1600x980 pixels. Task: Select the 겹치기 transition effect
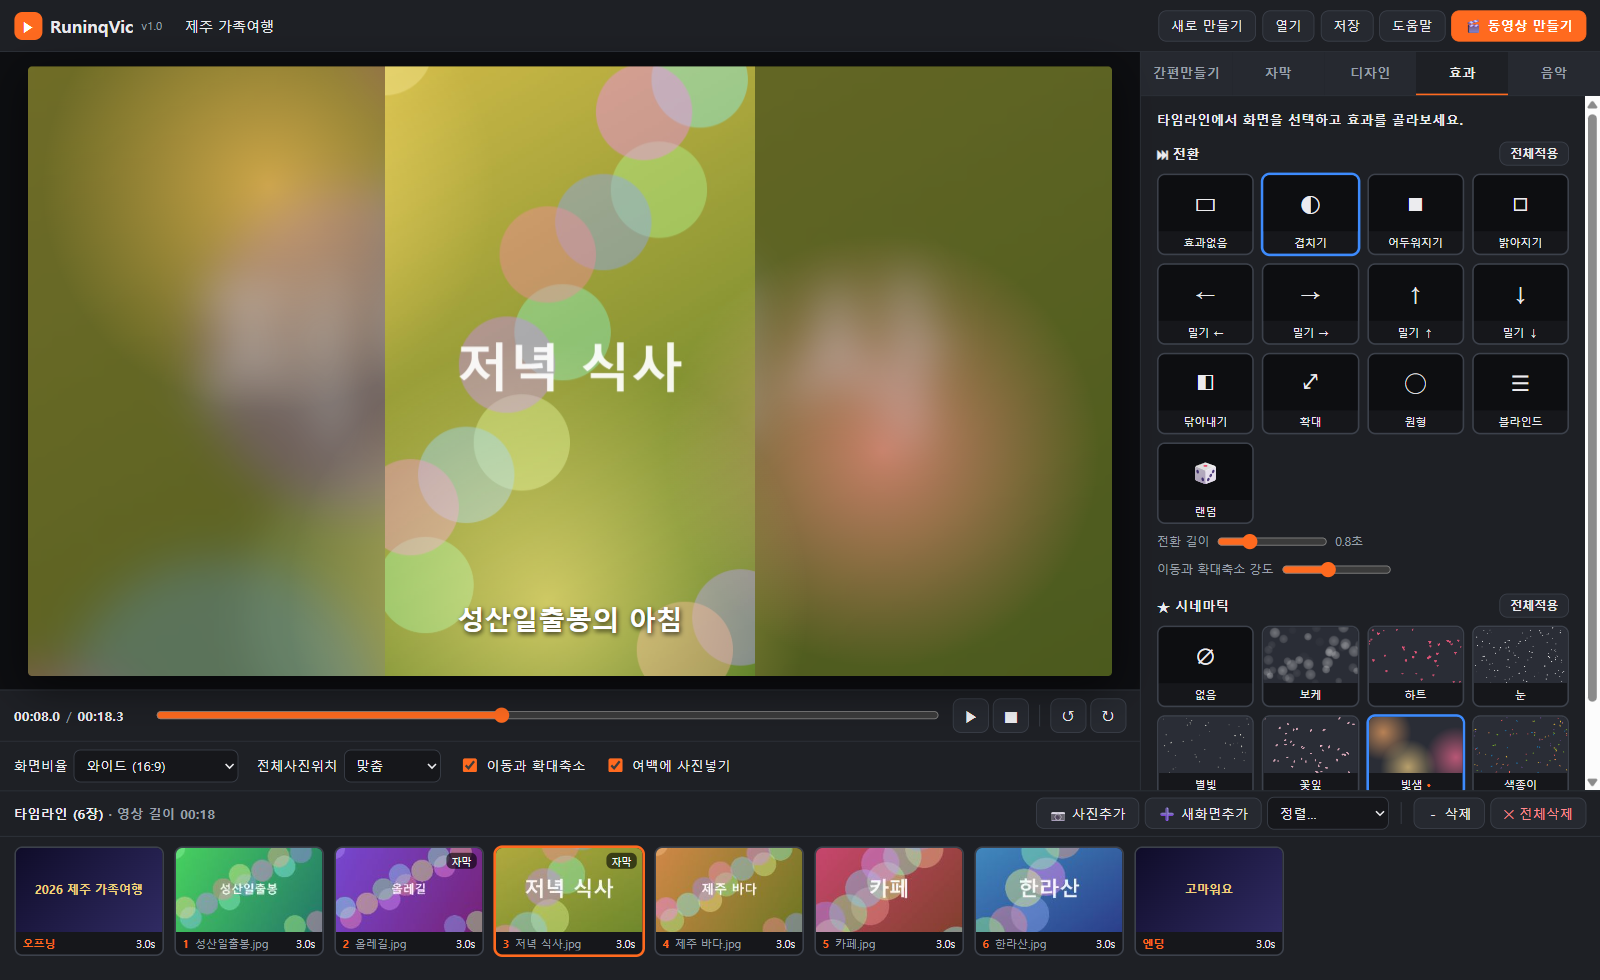coord(1310,214)
